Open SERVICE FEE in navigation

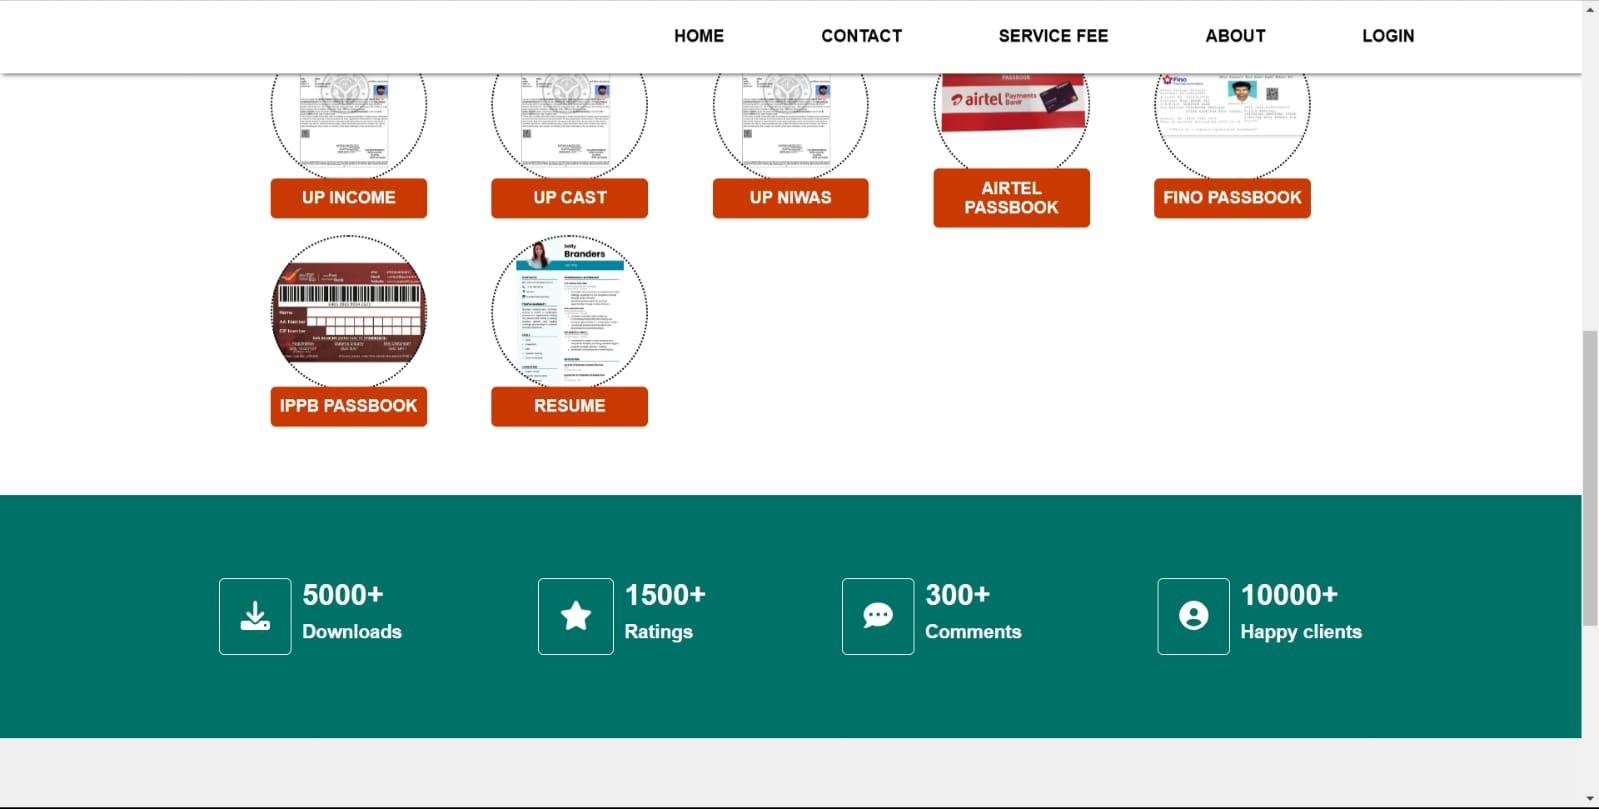[x=1053, y=36]
